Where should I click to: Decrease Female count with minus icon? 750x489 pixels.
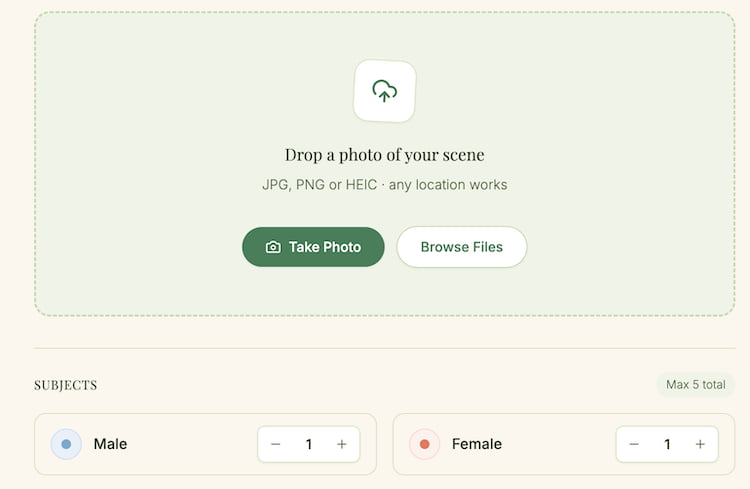[x=634, y=444]
